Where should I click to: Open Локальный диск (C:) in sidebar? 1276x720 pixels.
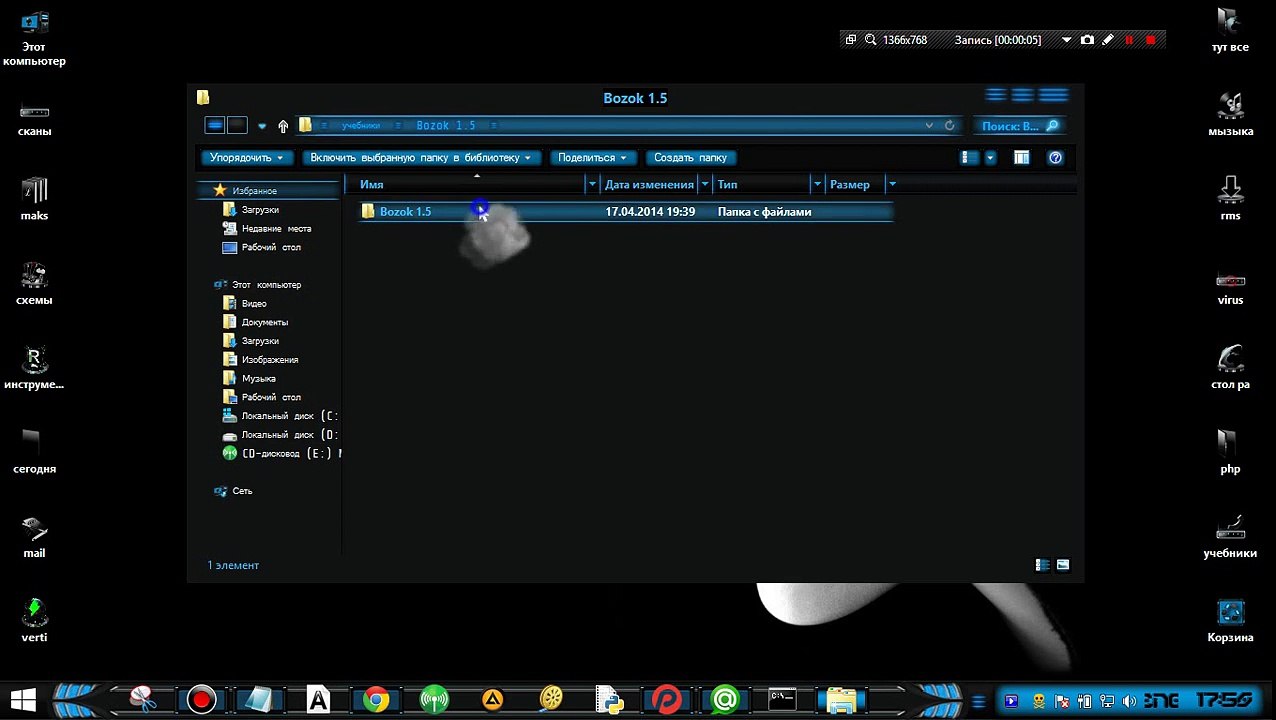(x=280, y=416)
